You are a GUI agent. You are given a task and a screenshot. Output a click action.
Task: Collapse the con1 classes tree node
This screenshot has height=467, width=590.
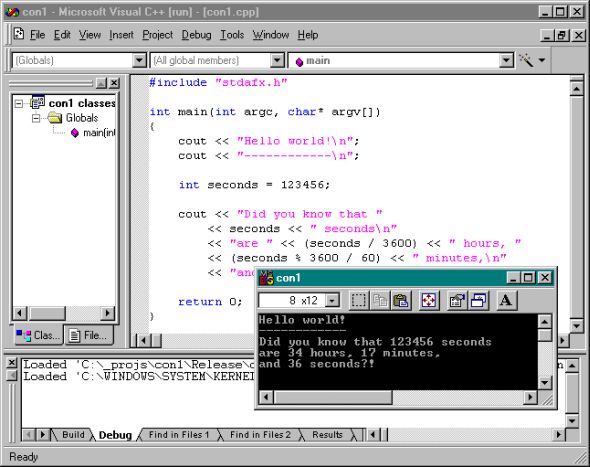(18, 103)
